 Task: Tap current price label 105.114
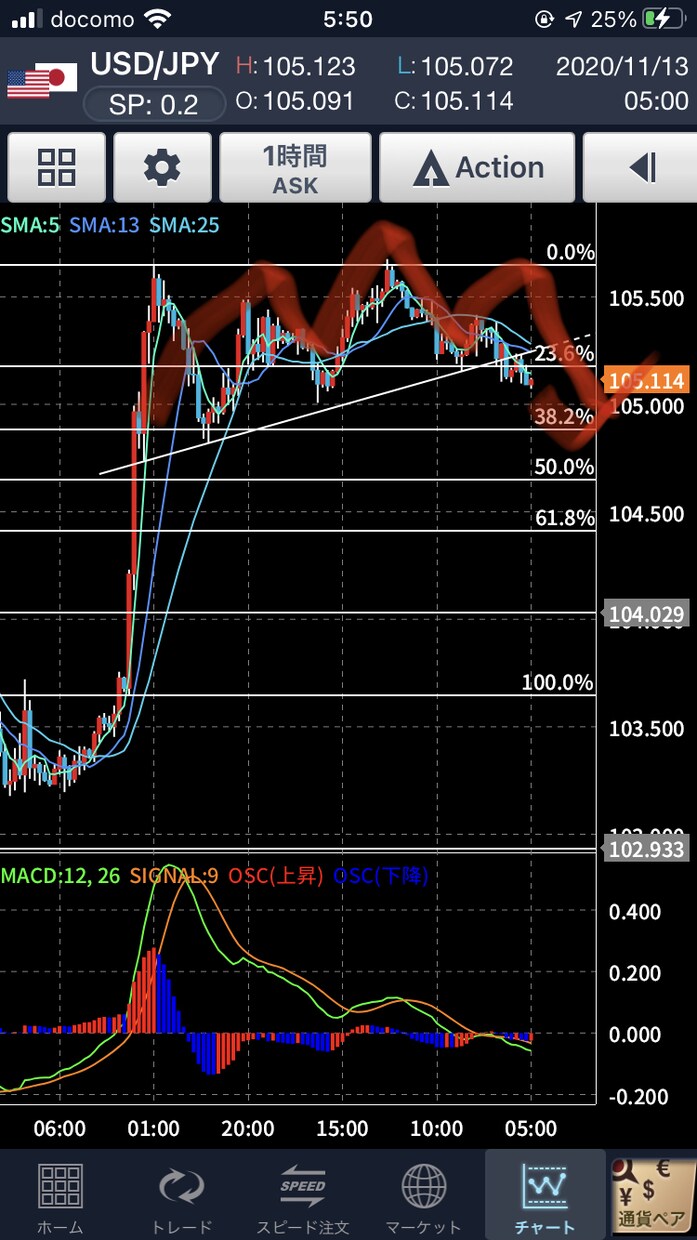(645, 381)
